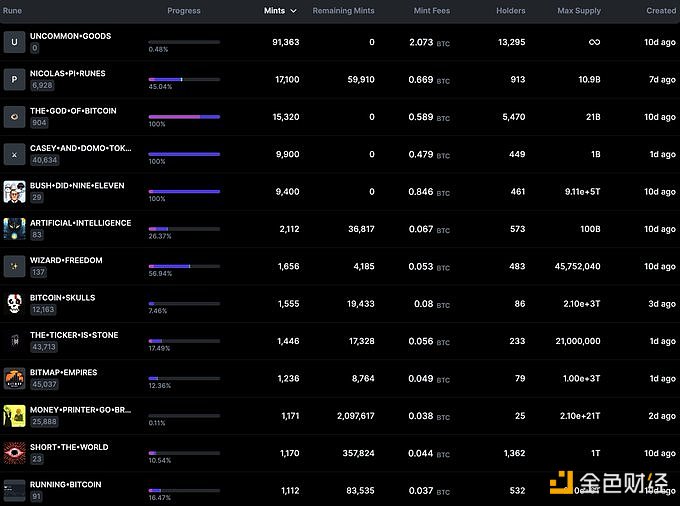
Task: Click the RUNNING•BITCOIN rune icon
Action: (x=14, y=490)
